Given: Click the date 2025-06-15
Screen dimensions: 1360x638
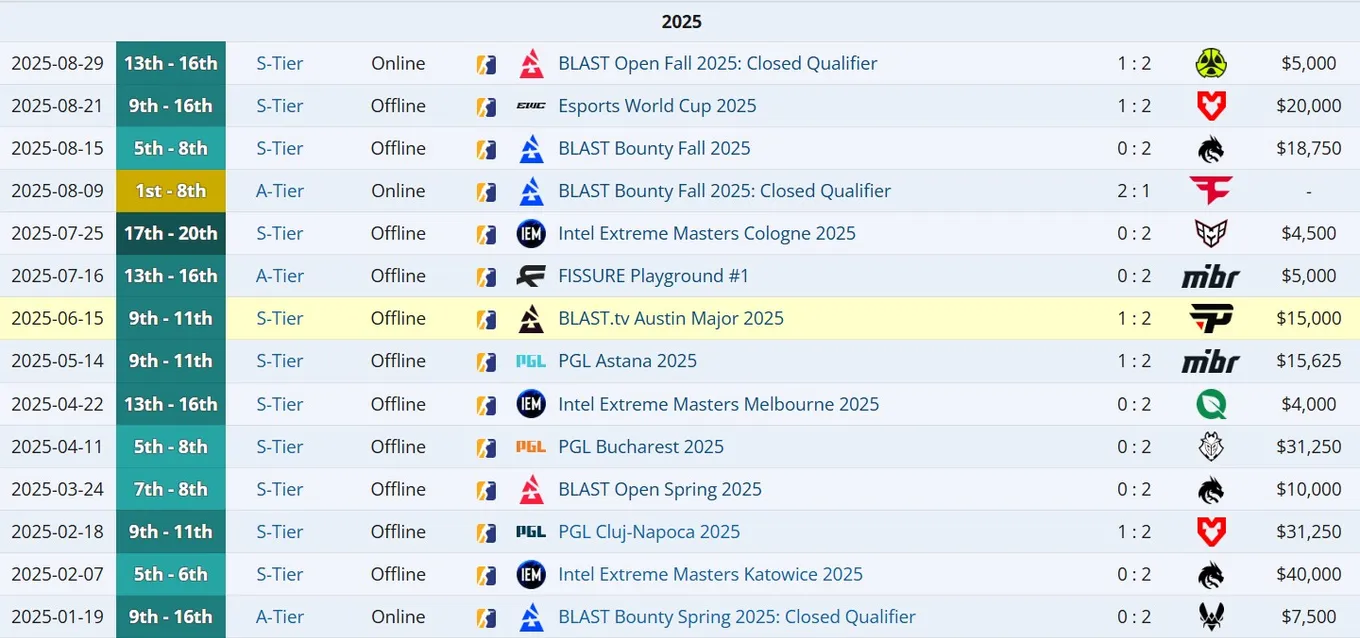Looking at the screenshot, I should (58, 318).
